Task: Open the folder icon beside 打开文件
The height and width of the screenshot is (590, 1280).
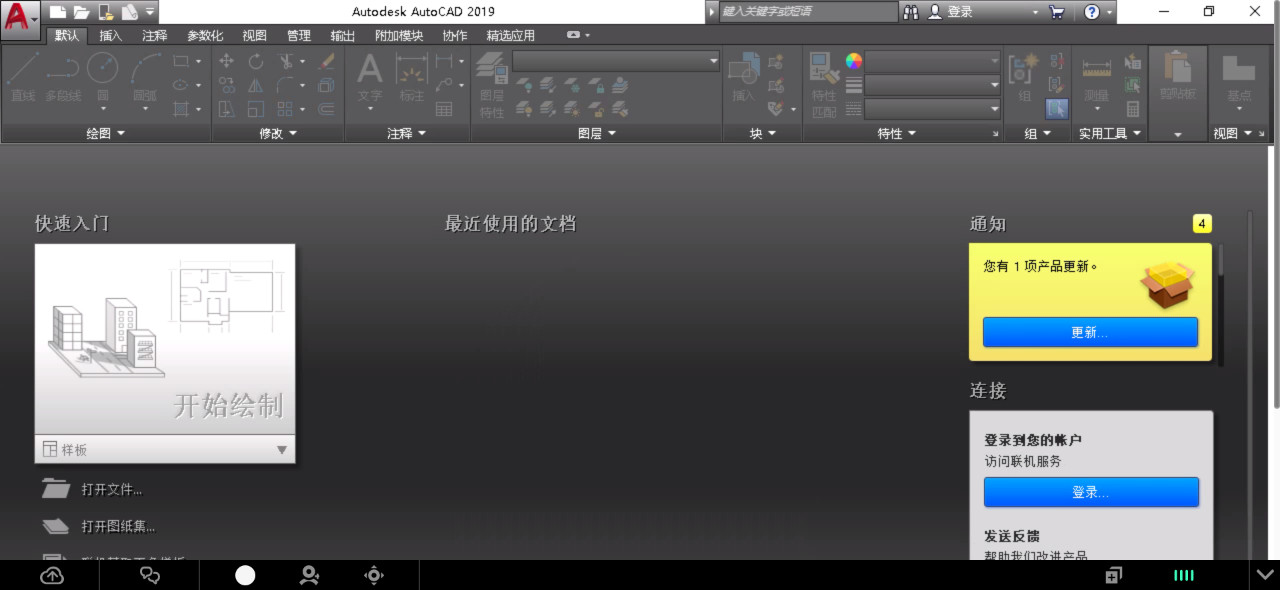Action: [x=55, y=489]
